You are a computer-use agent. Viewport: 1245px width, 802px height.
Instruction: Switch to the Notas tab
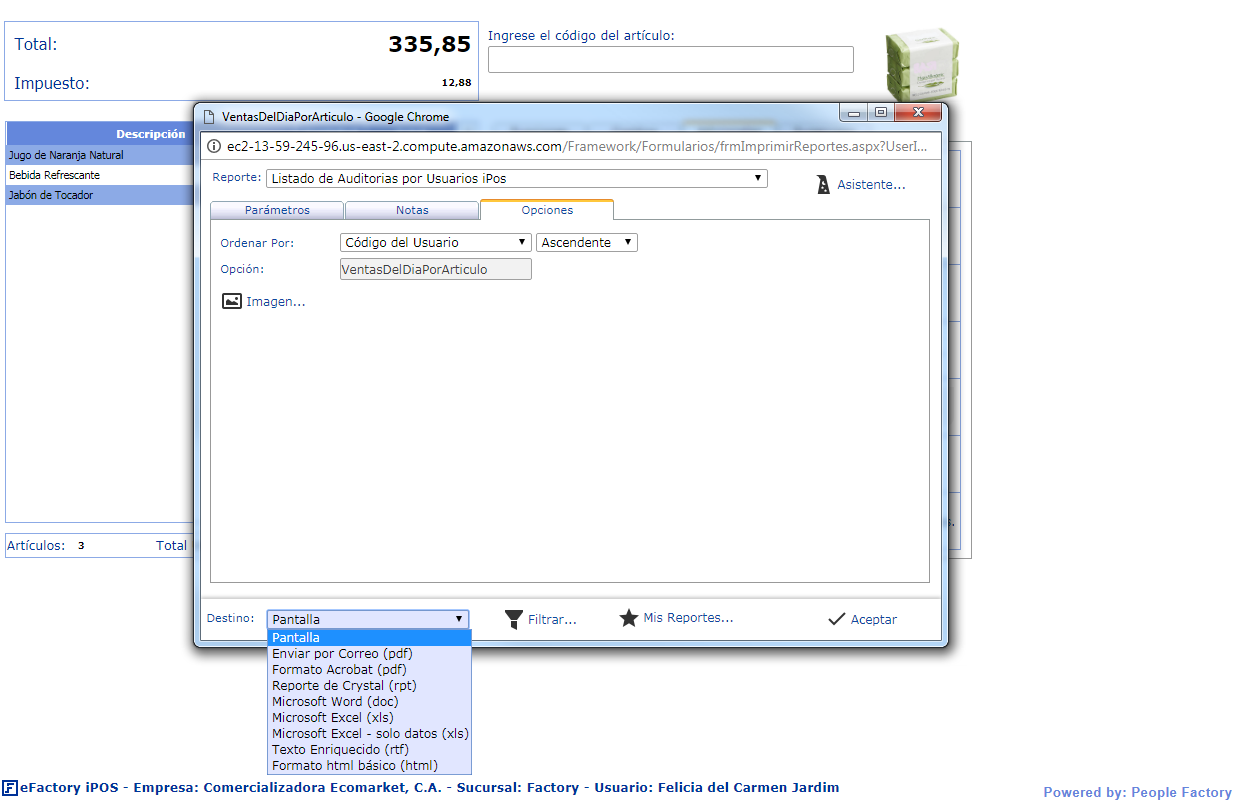(412, 210)
